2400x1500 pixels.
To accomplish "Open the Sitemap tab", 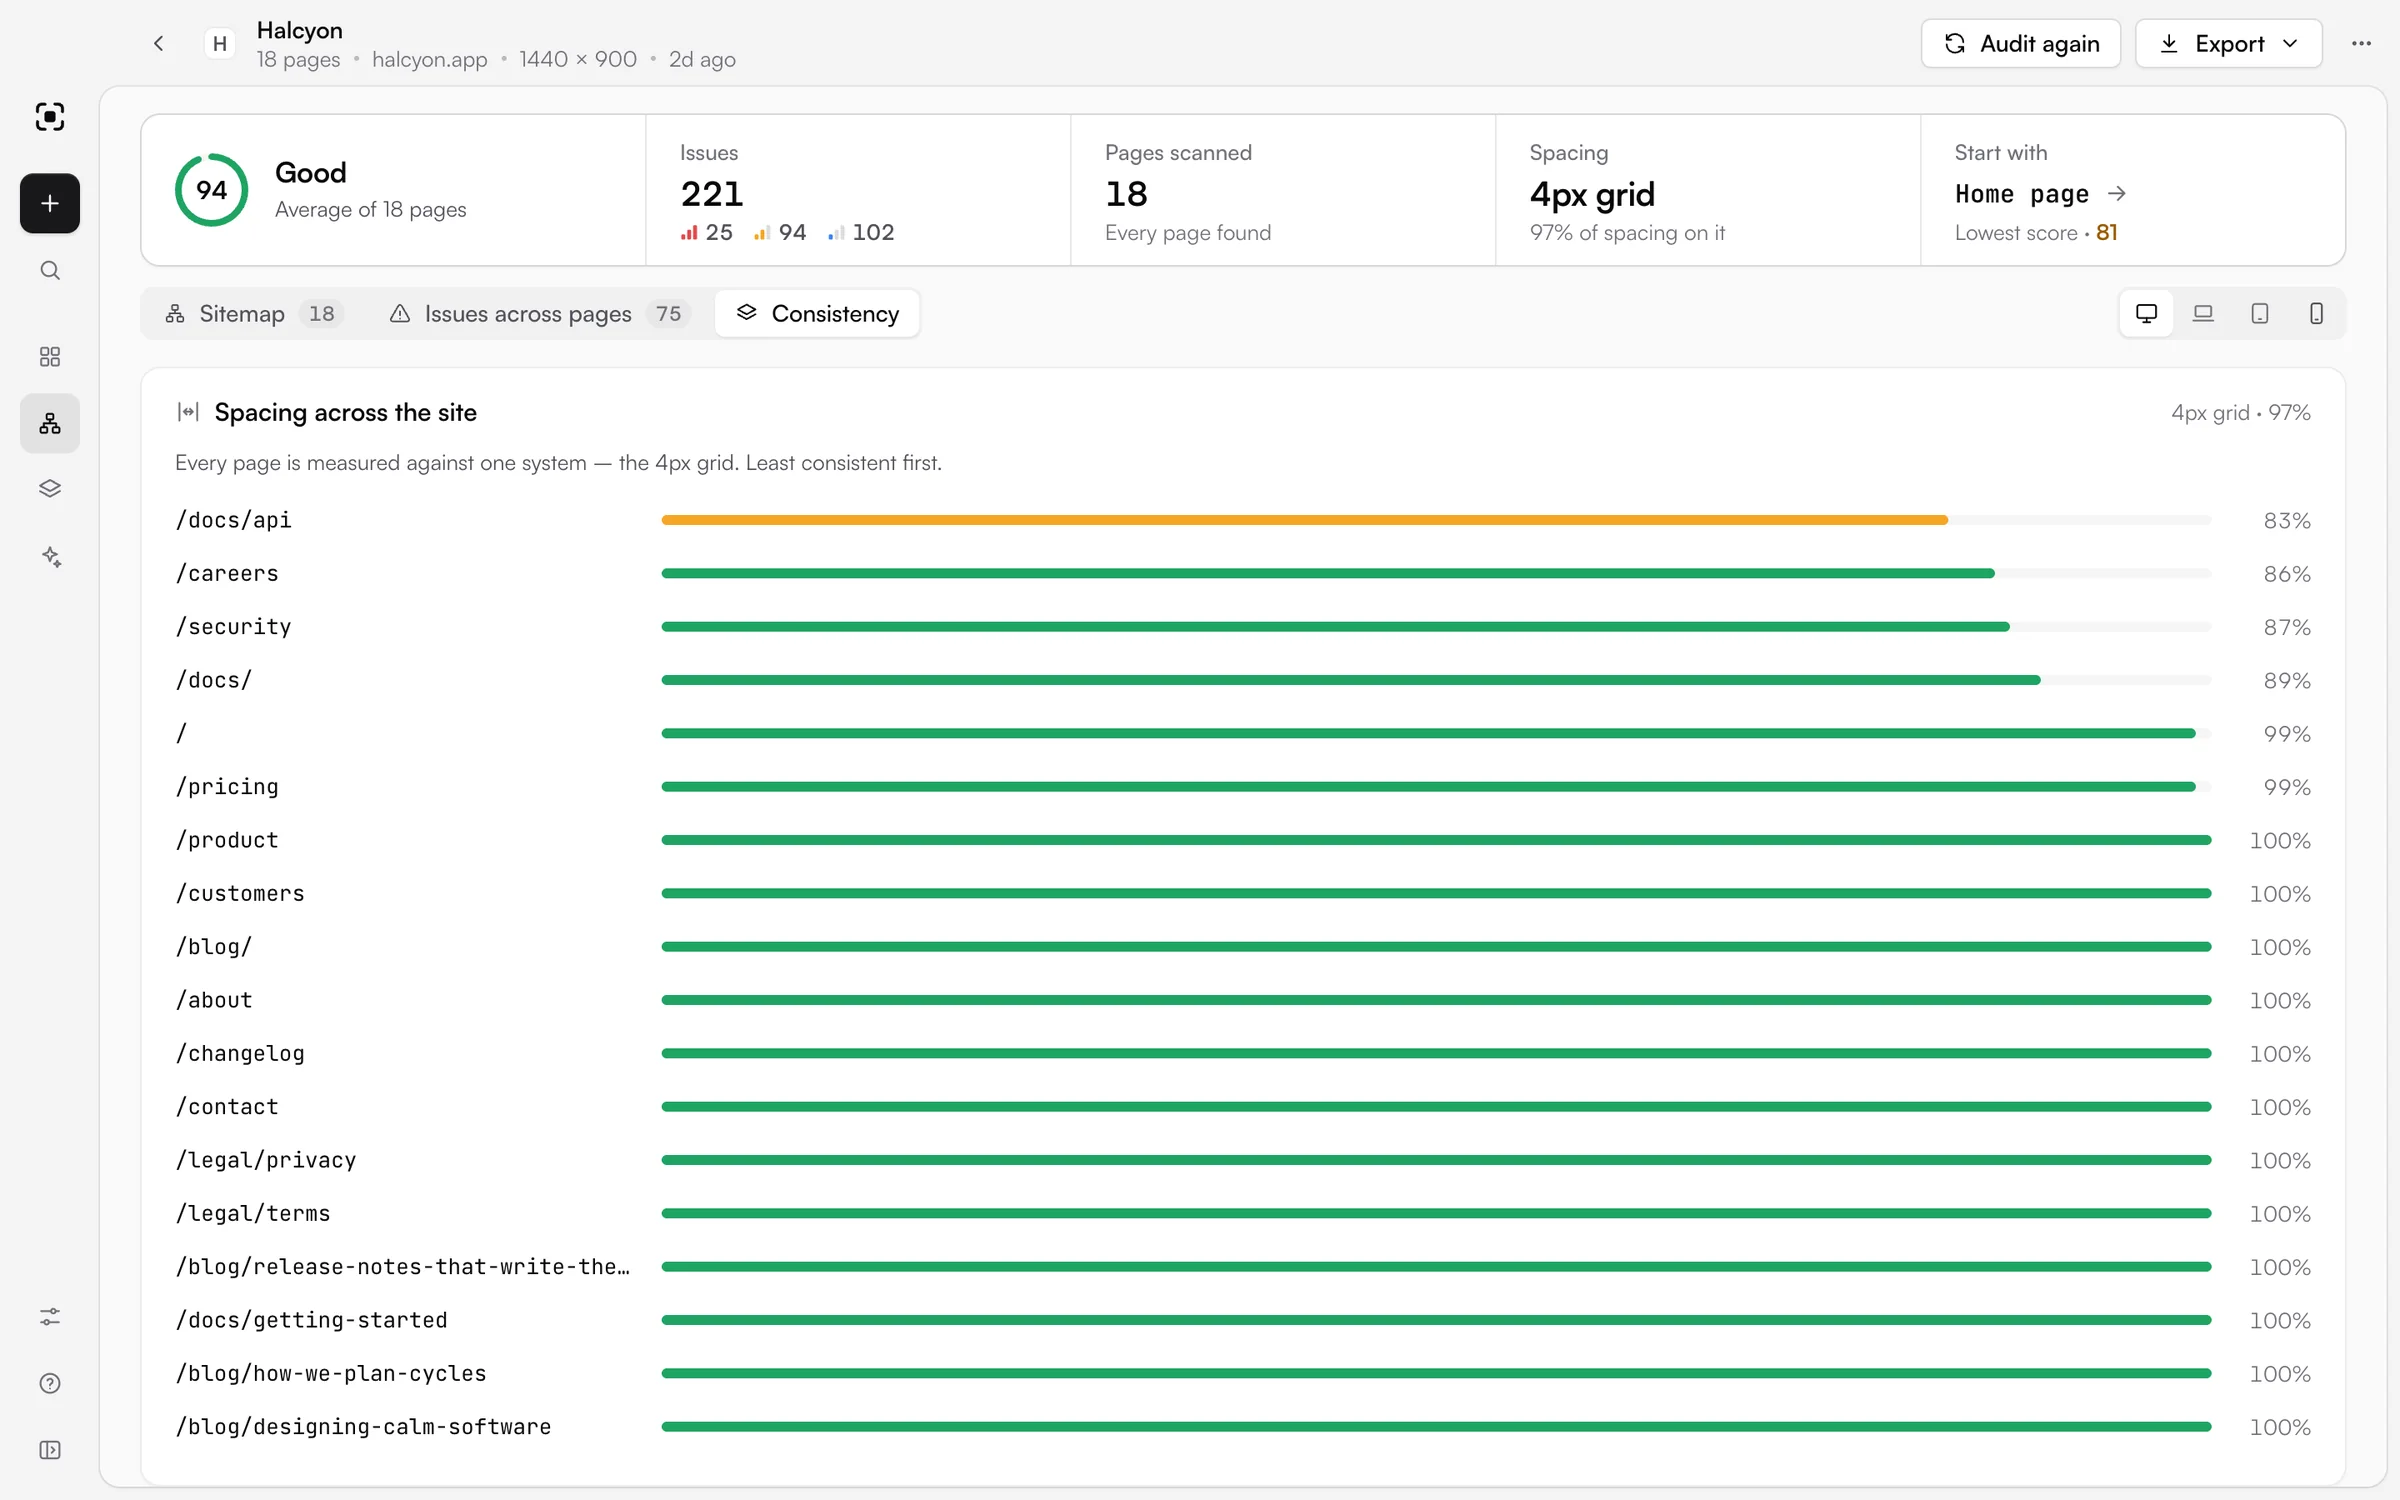I will click(253, 314).
